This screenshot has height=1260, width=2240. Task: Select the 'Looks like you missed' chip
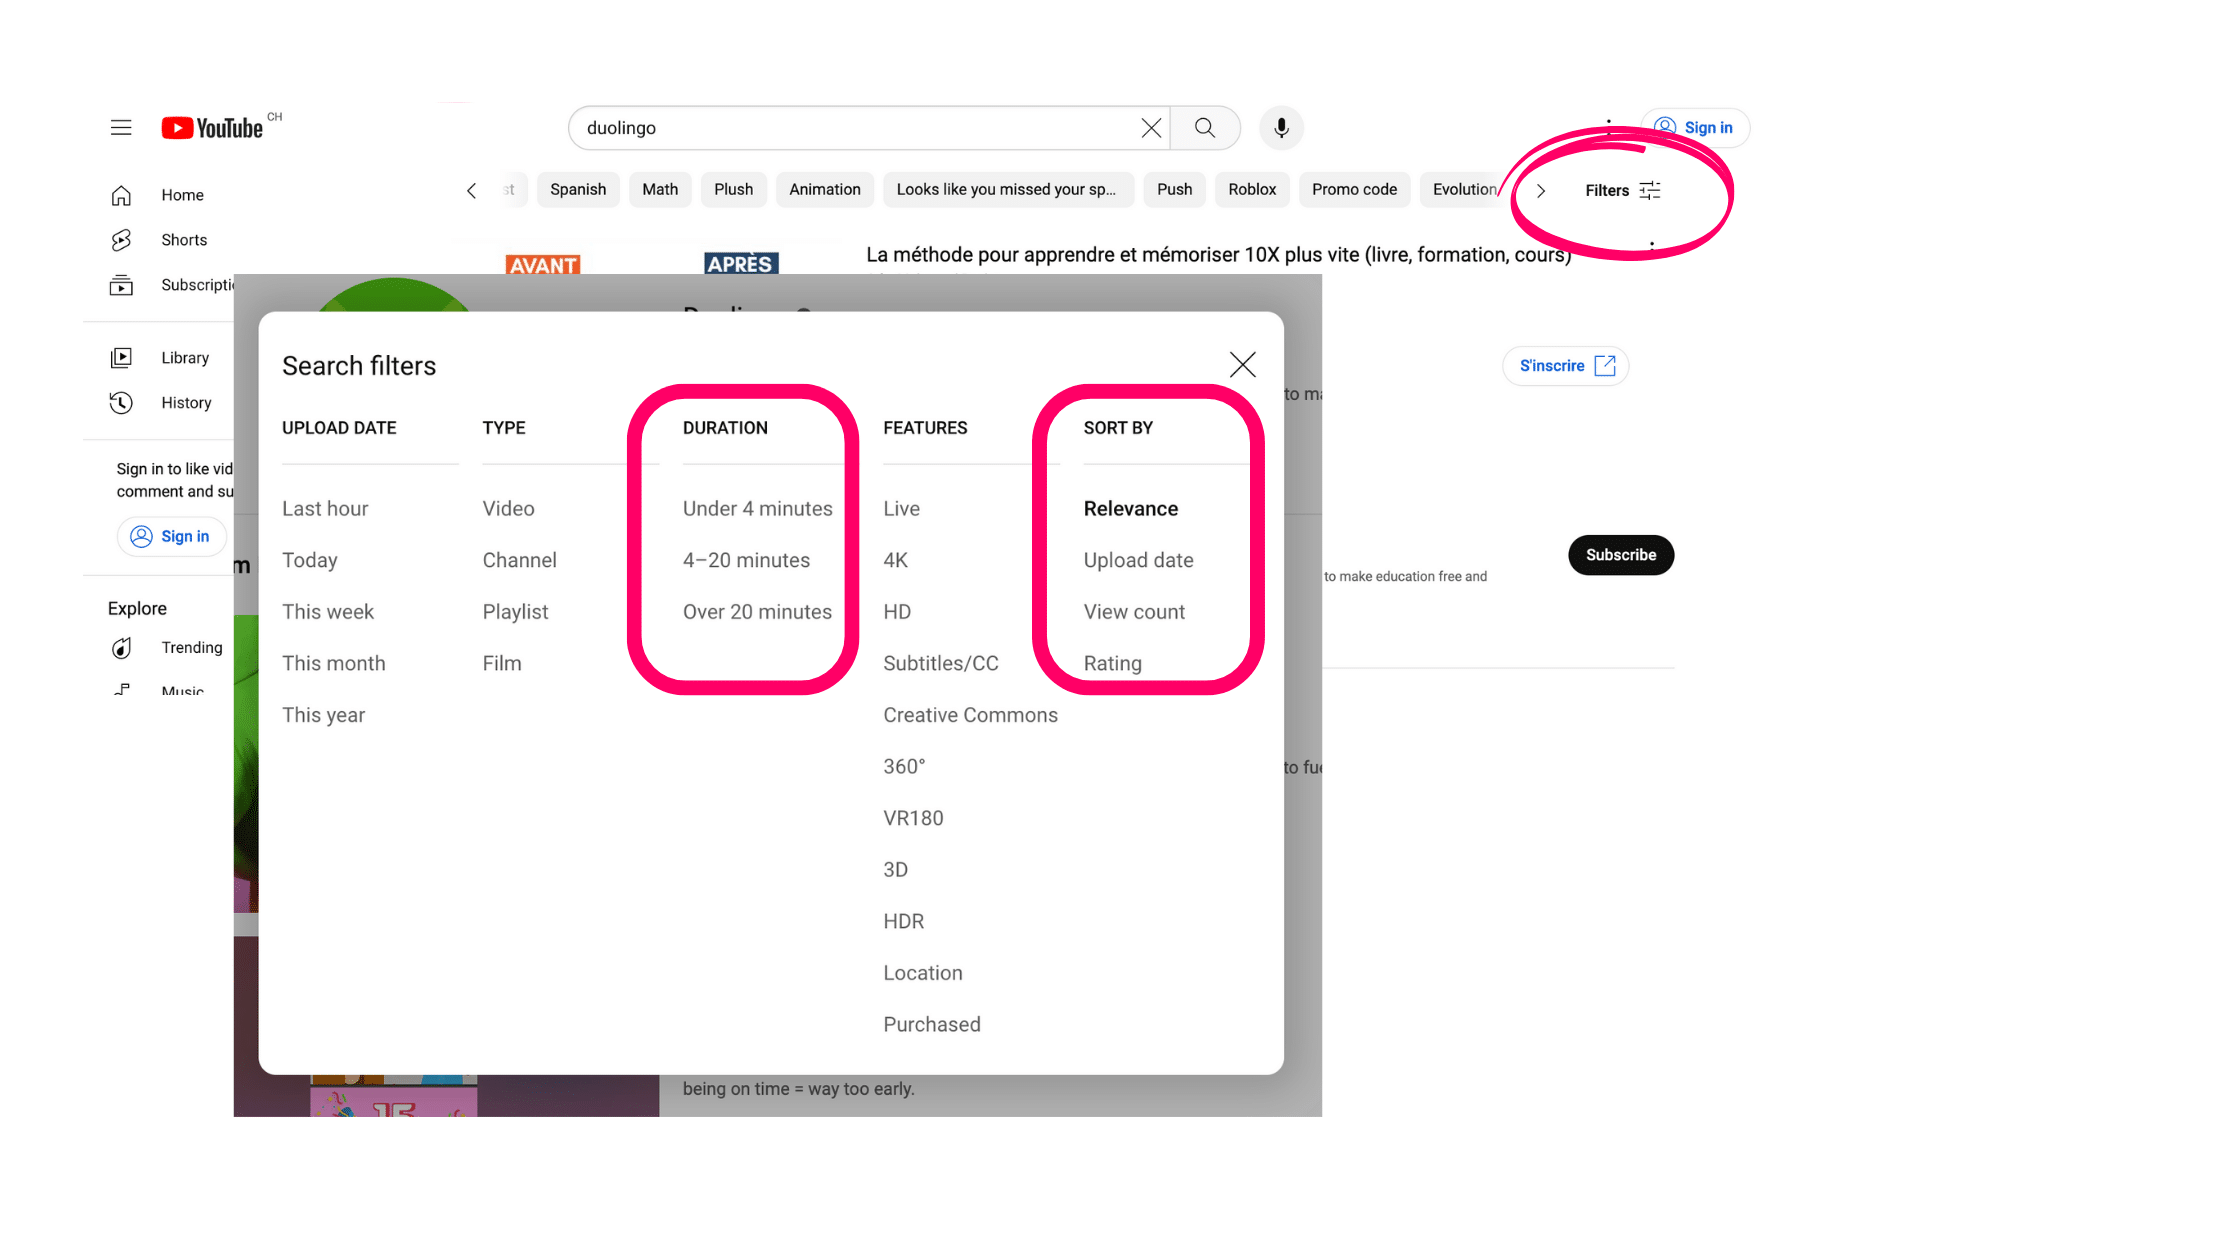(x=1008, y=190)
